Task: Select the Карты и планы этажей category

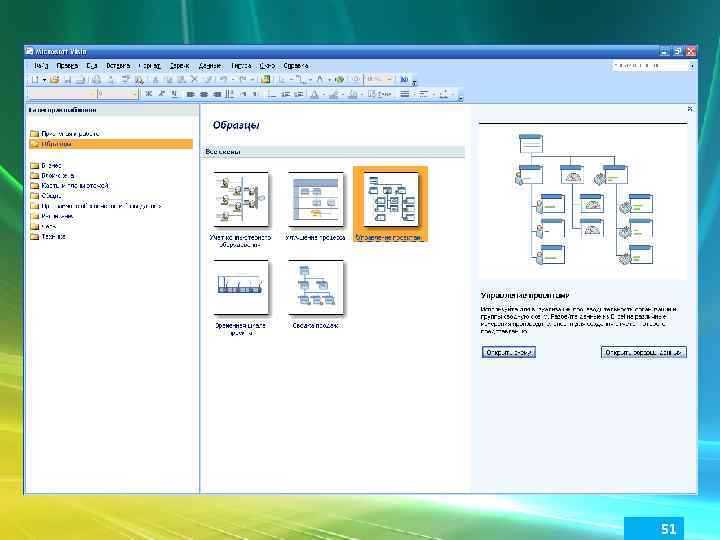Action: [x=70, y=186]
